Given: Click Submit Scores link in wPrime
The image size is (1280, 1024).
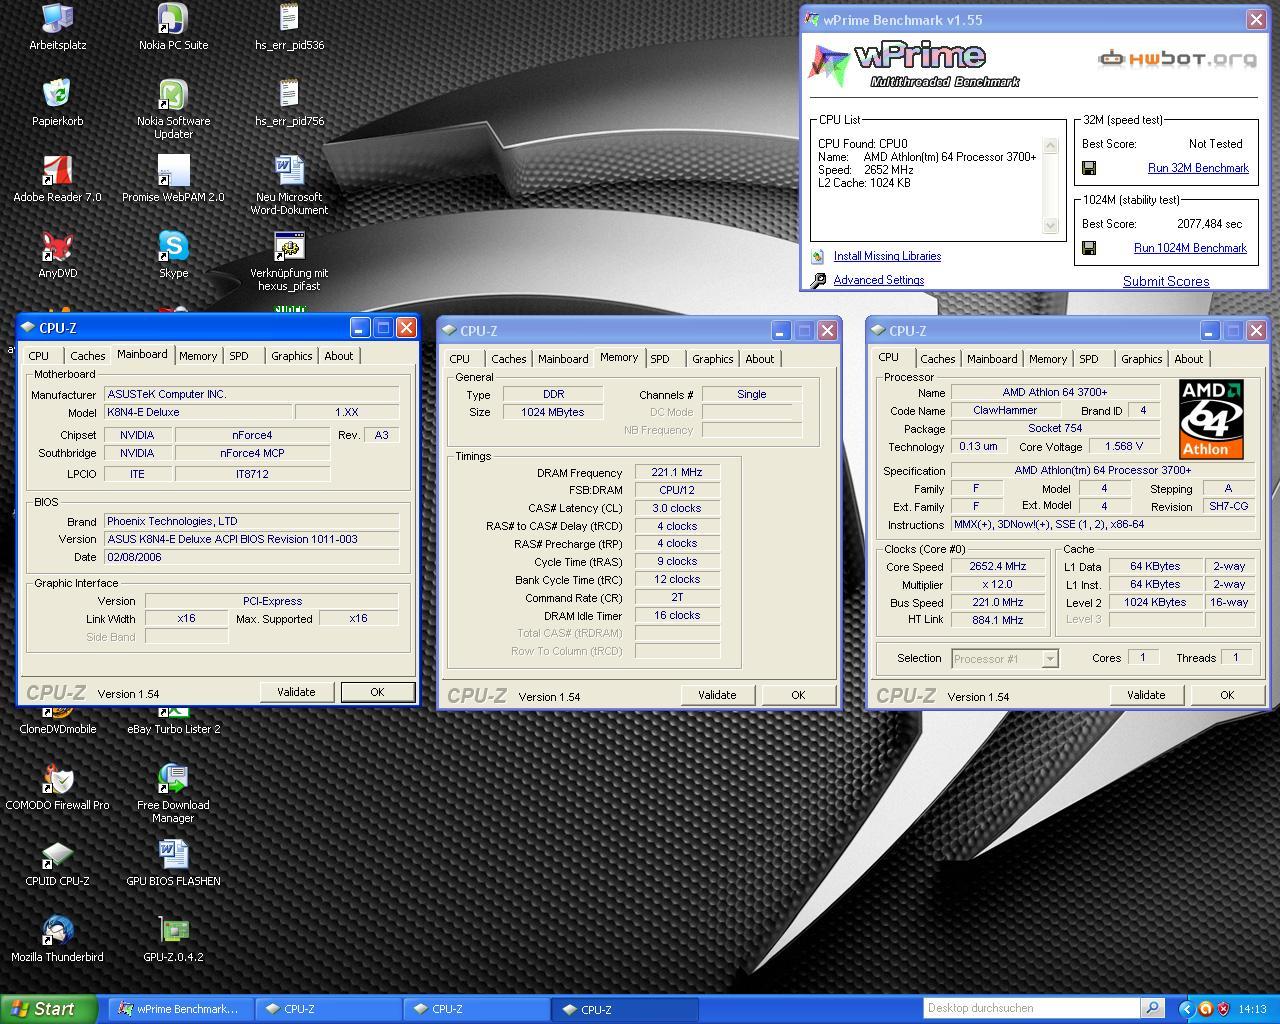Looking at the screenshot, I should click(1166, 281).
